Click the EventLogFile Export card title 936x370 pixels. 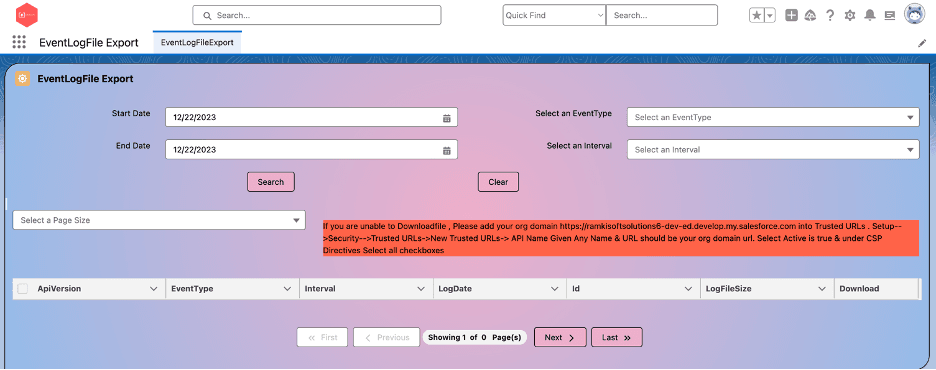pos(85,78)
